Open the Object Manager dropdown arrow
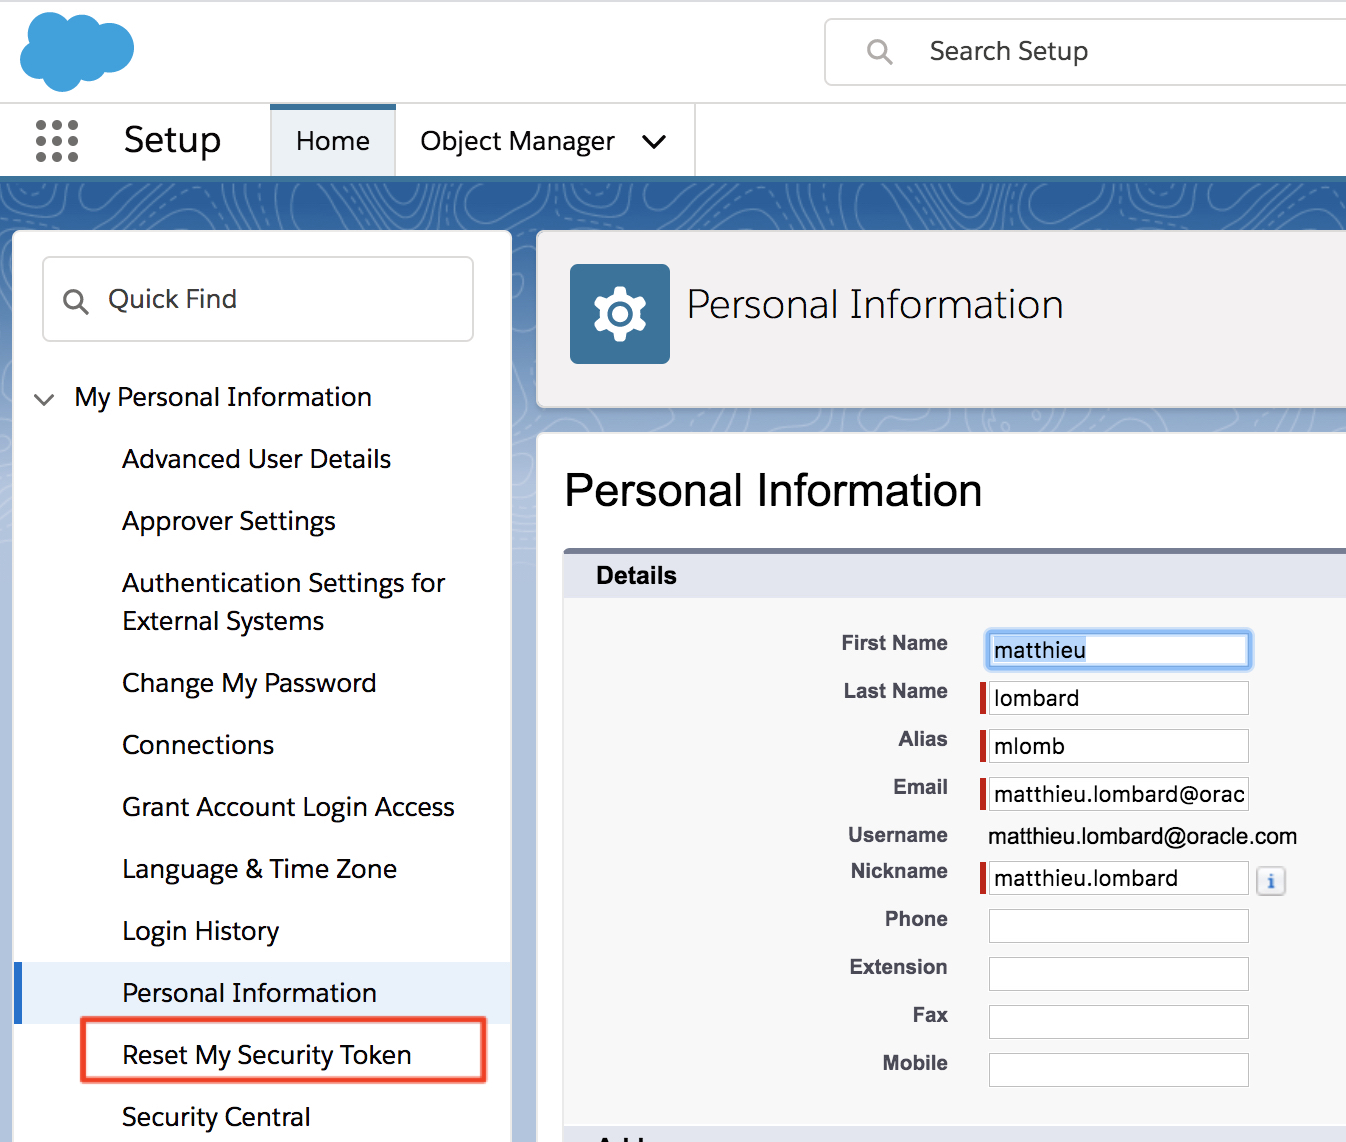1346x1142 pixels. (x=654, y=142)
